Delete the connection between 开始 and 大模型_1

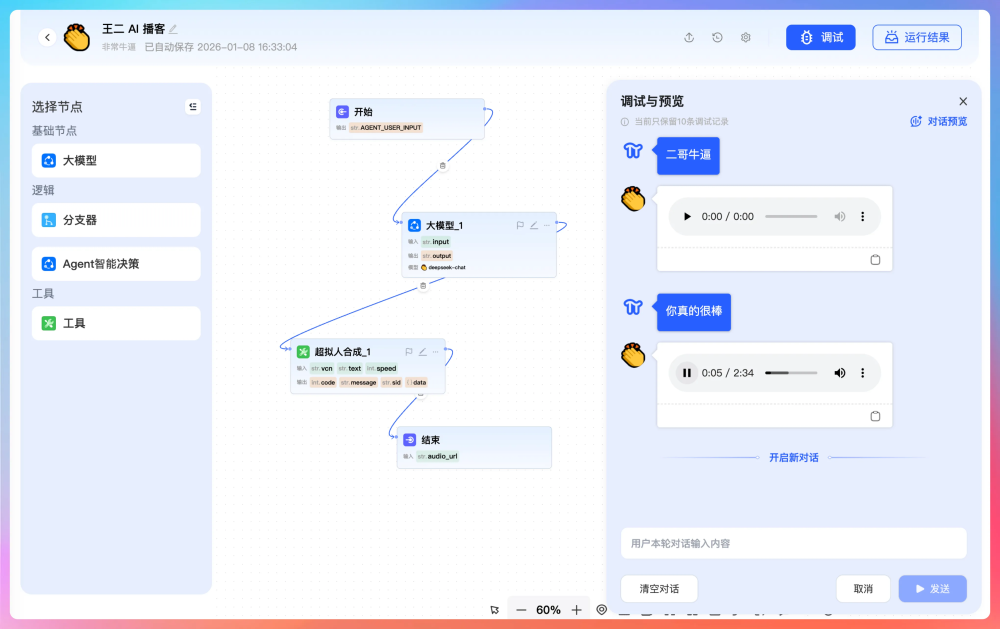coord(443,166)
